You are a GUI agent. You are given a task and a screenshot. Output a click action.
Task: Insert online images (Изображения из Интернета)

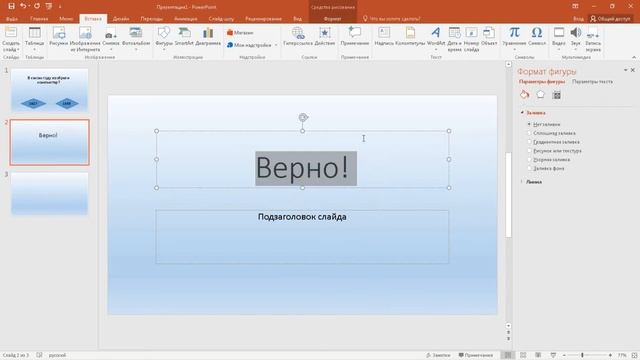[x=85, y=39]
